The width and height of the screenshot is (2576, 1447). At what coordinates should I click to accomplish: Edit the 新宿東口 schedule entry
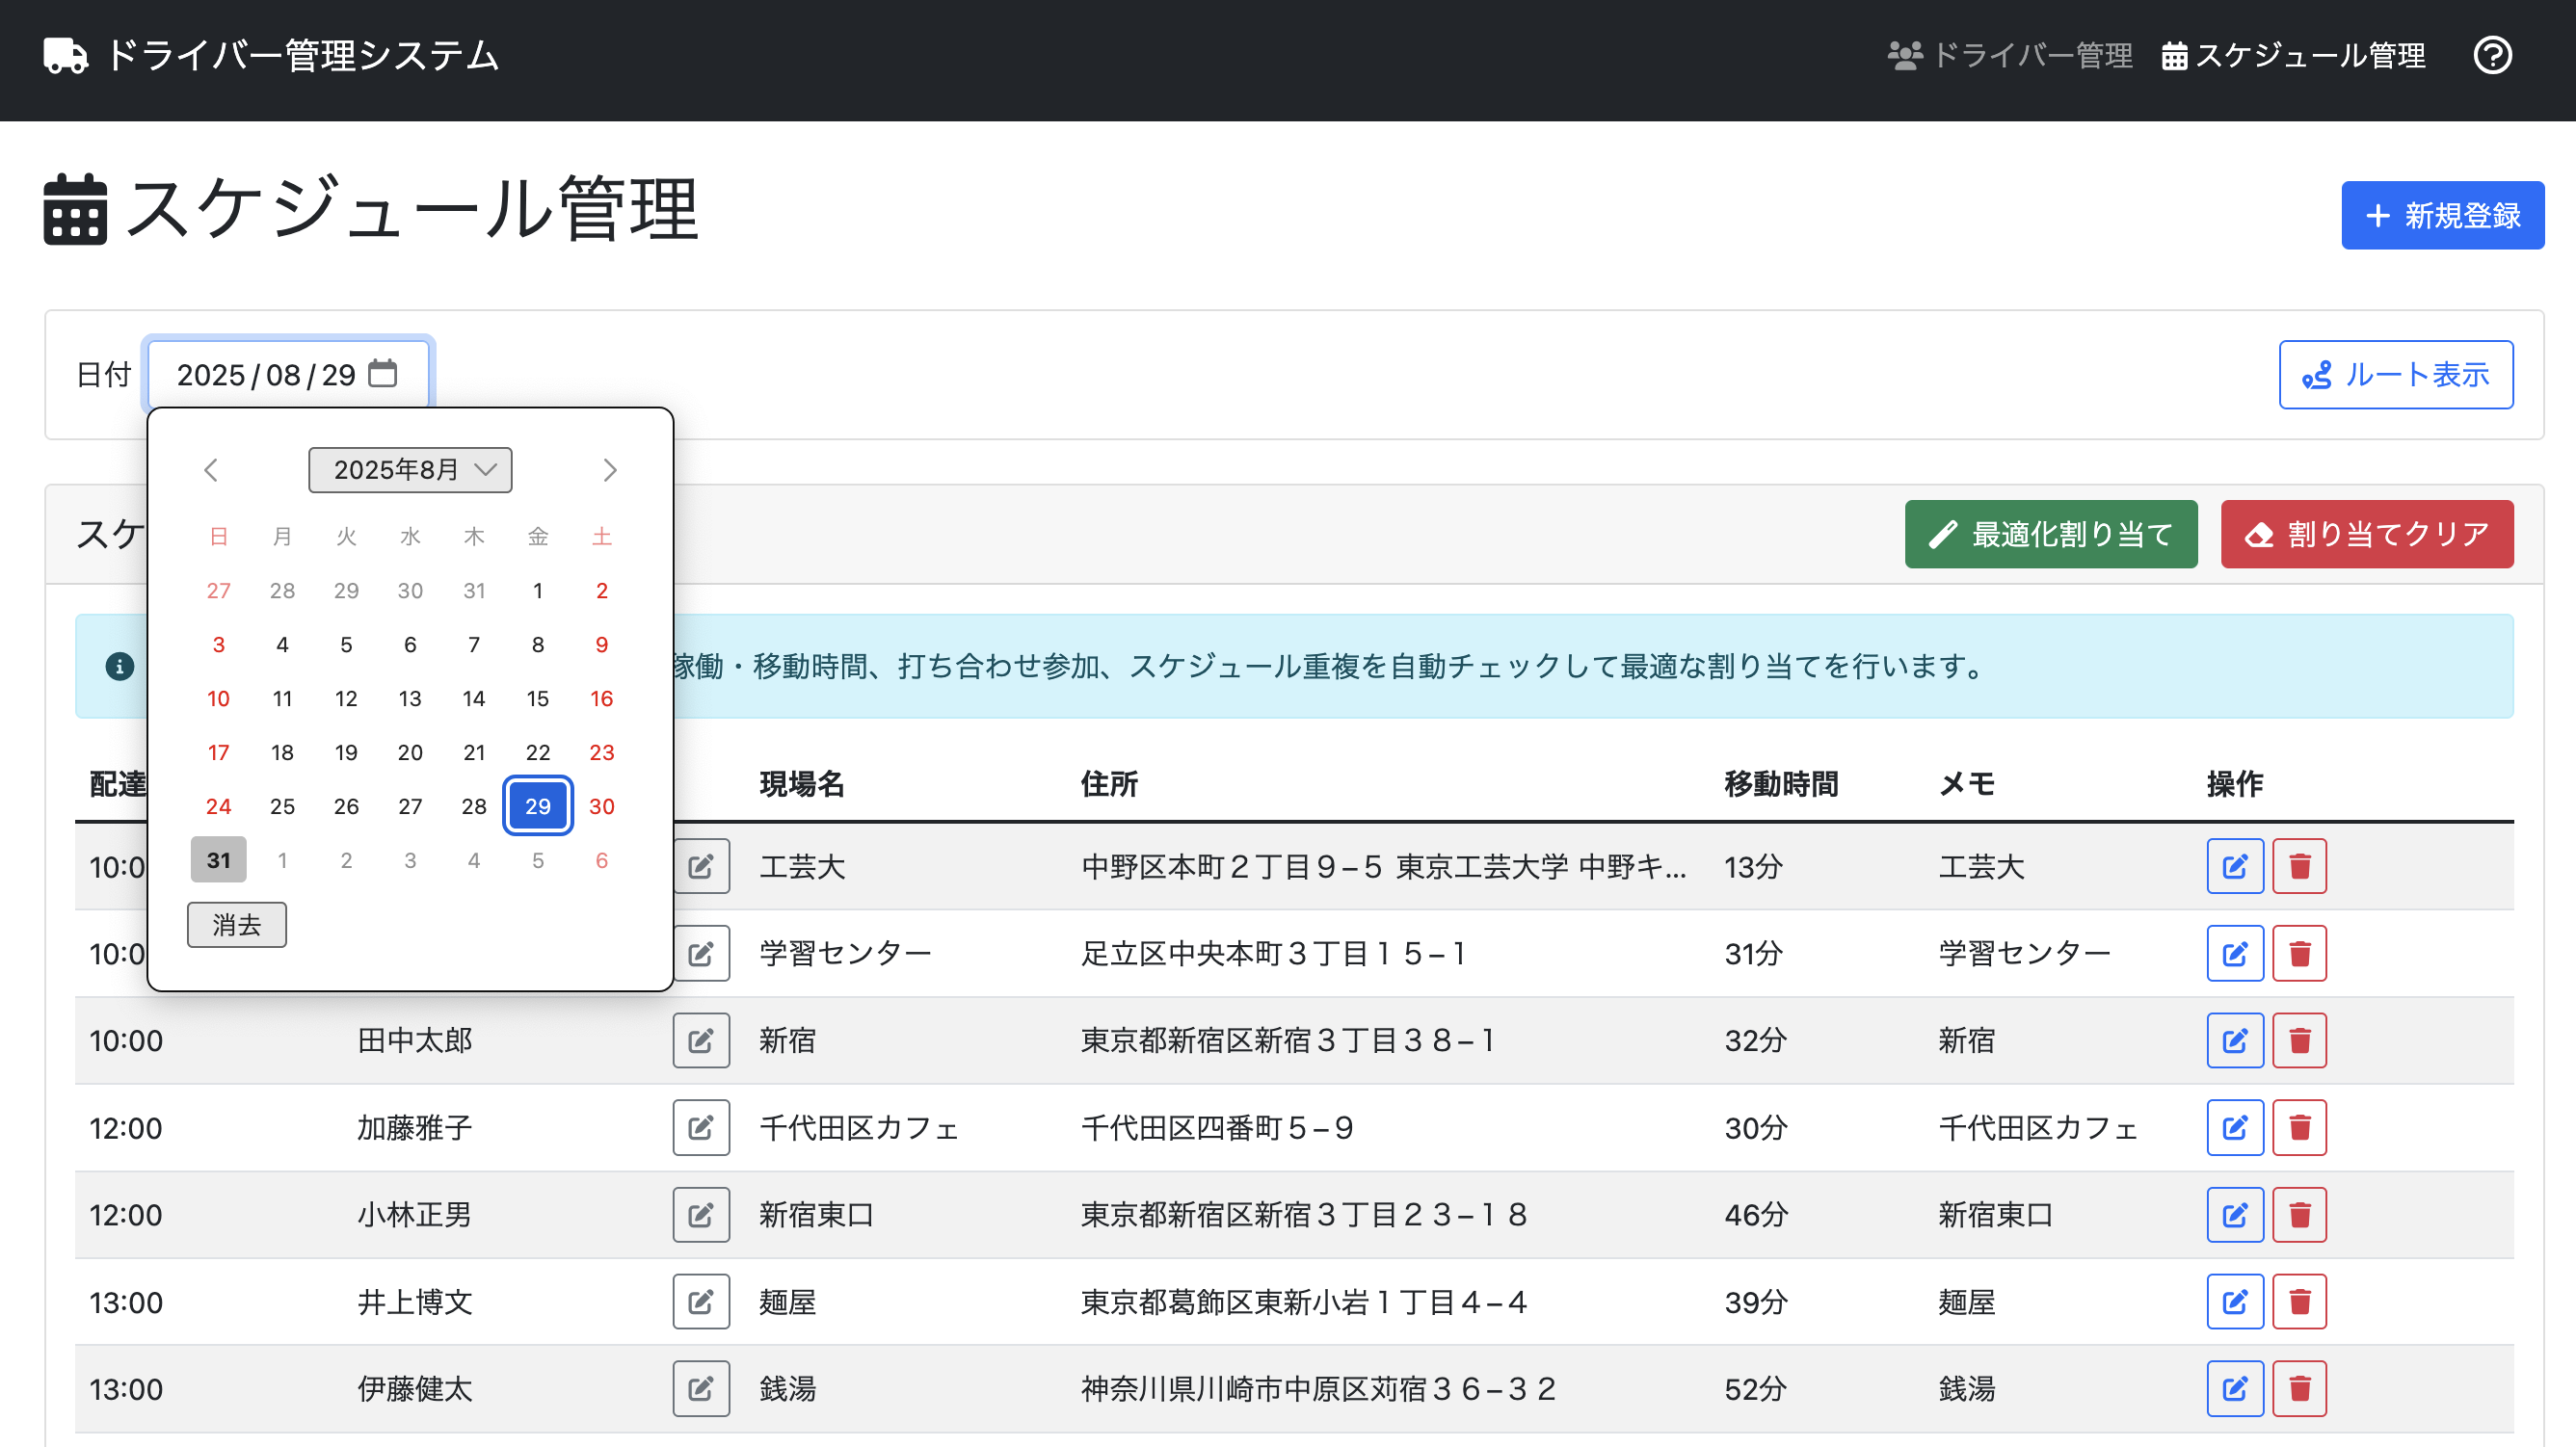coord(2235,1214)
